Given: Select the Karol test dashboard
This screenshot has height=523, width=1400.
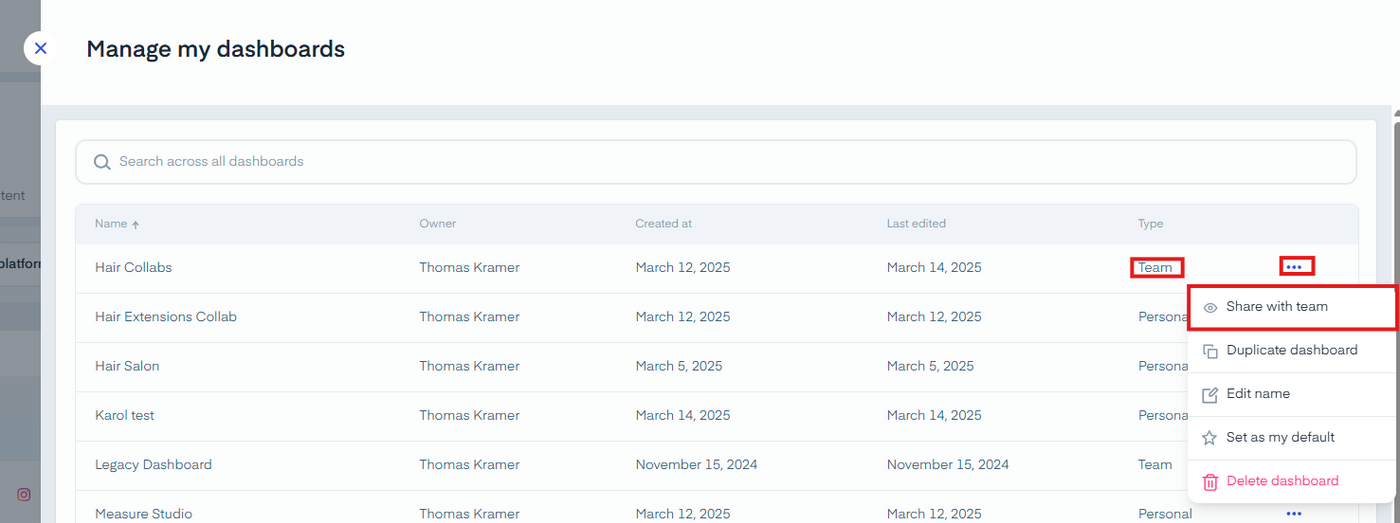Looking at the screenshot, I should [x=125, y=415].
